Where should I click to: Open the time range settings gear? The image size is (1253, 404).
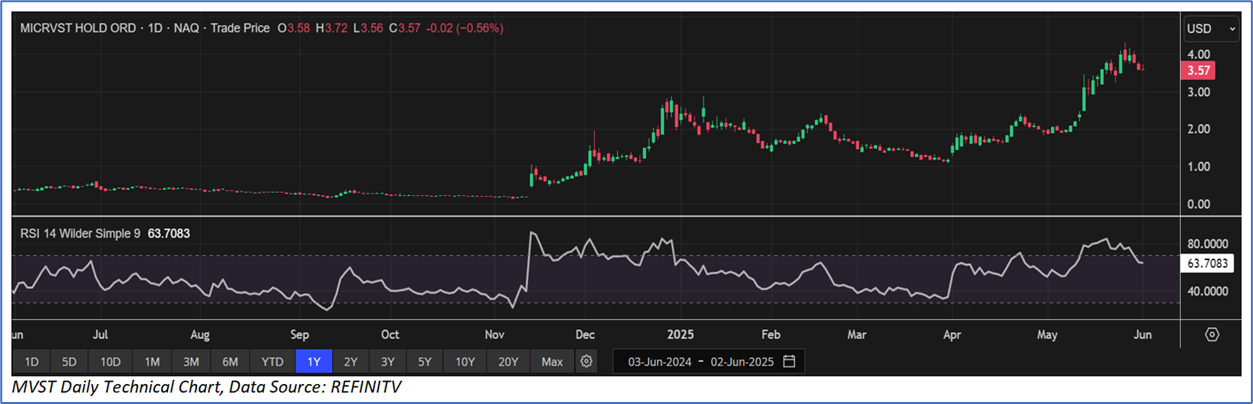[587, 361]
